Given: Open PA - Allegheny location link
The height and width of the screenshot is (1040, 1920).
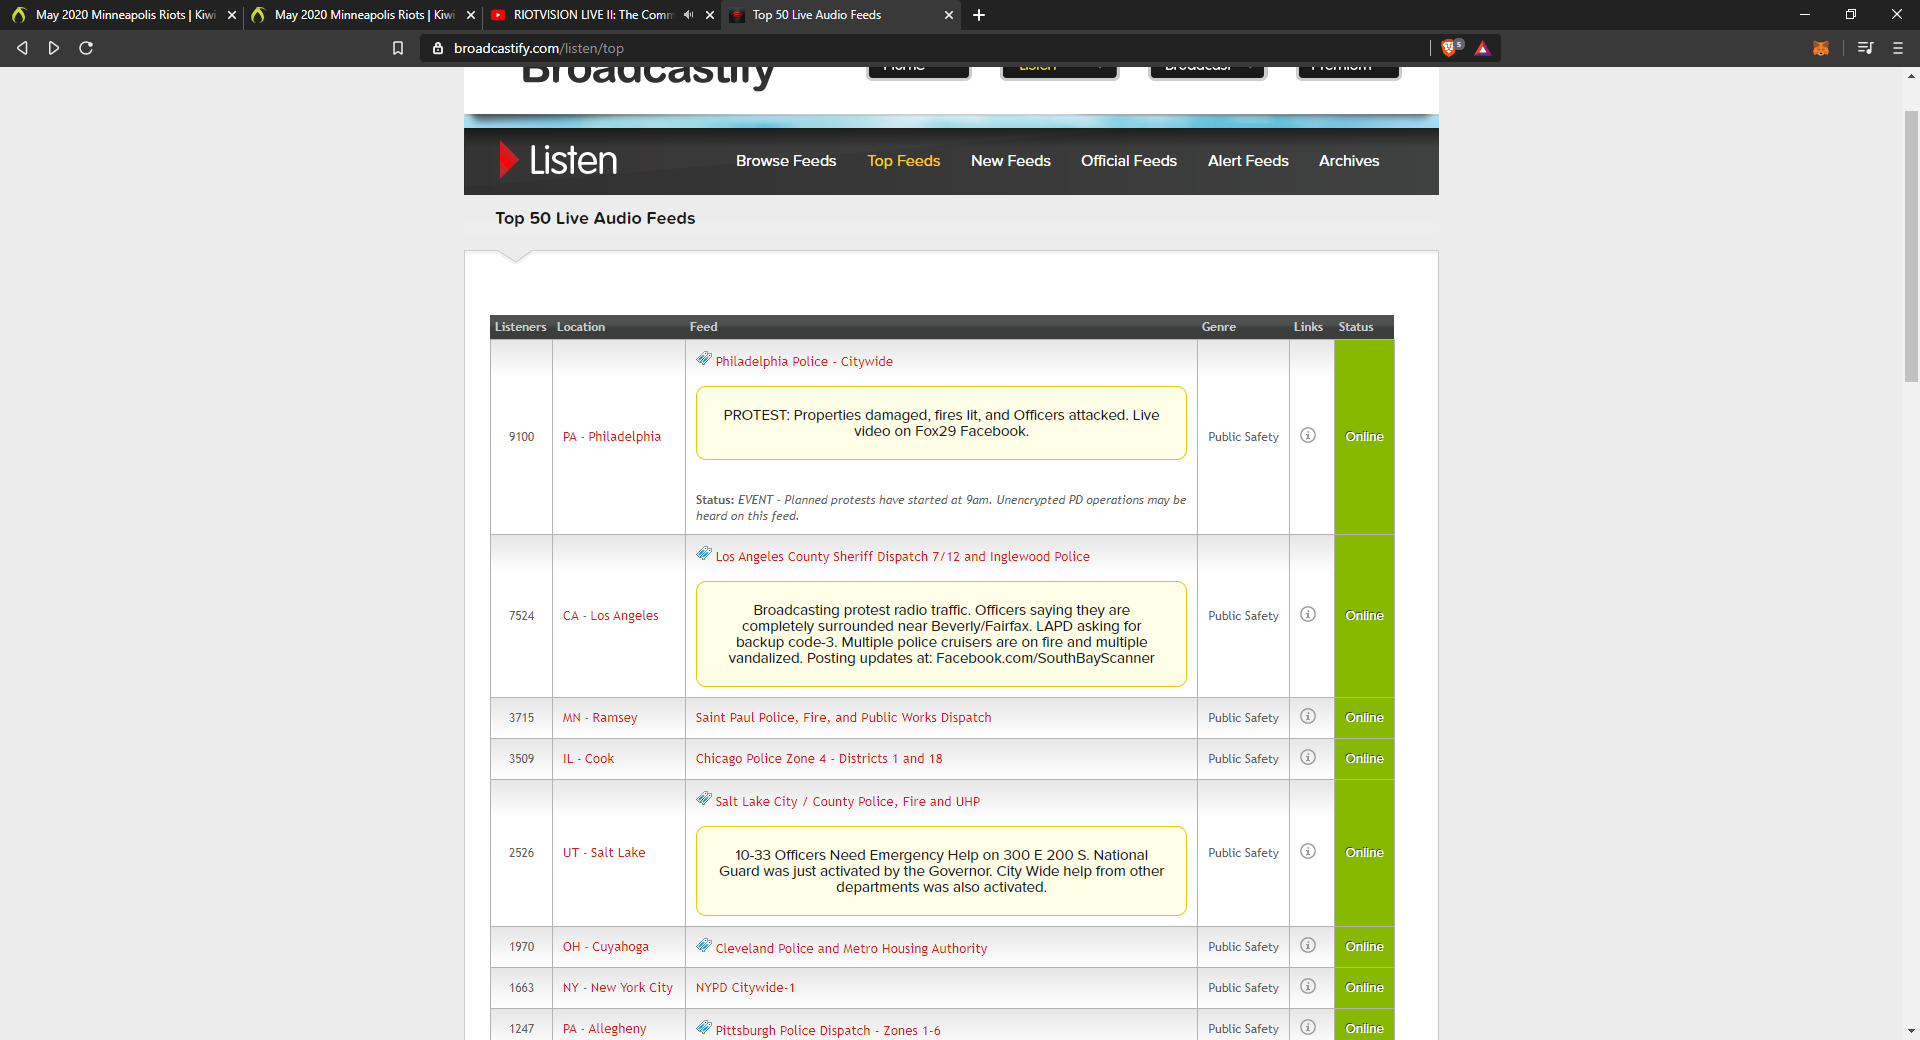Looking at the screenshot, I should pos(605,1029).
